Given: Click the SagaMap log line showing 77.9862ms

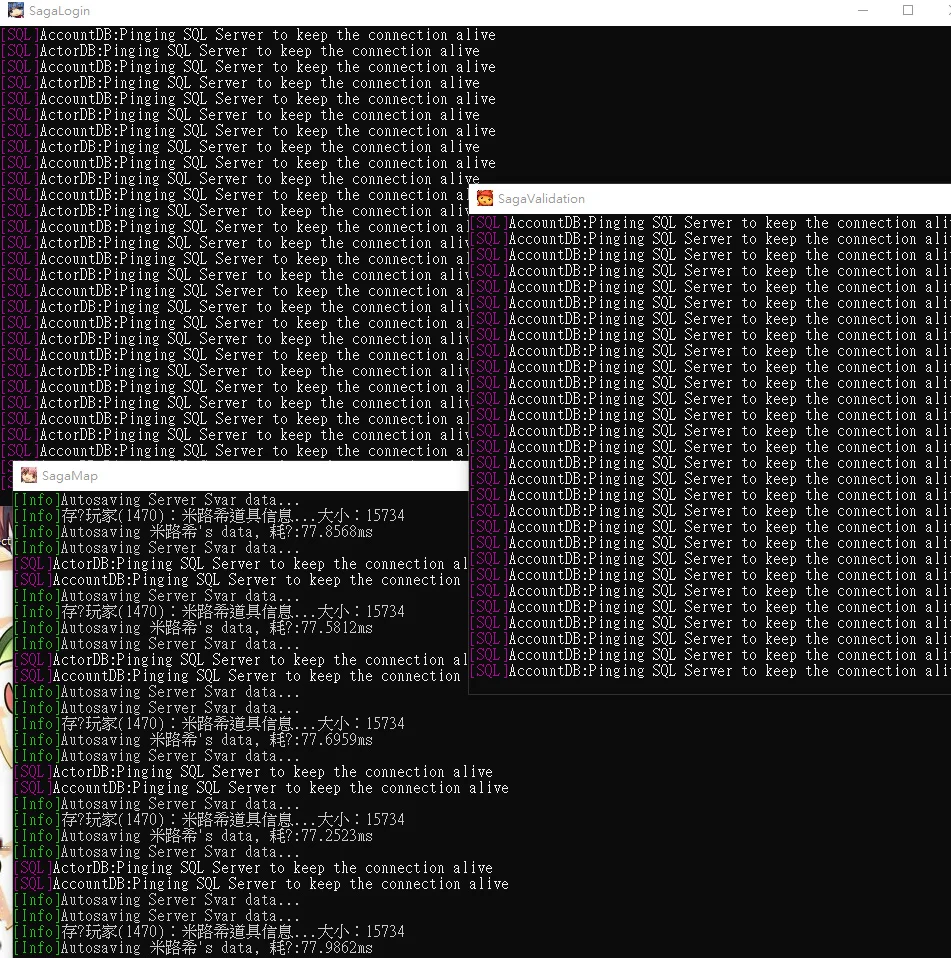Looking at the screenshot, I should click(x=193, y=948).
